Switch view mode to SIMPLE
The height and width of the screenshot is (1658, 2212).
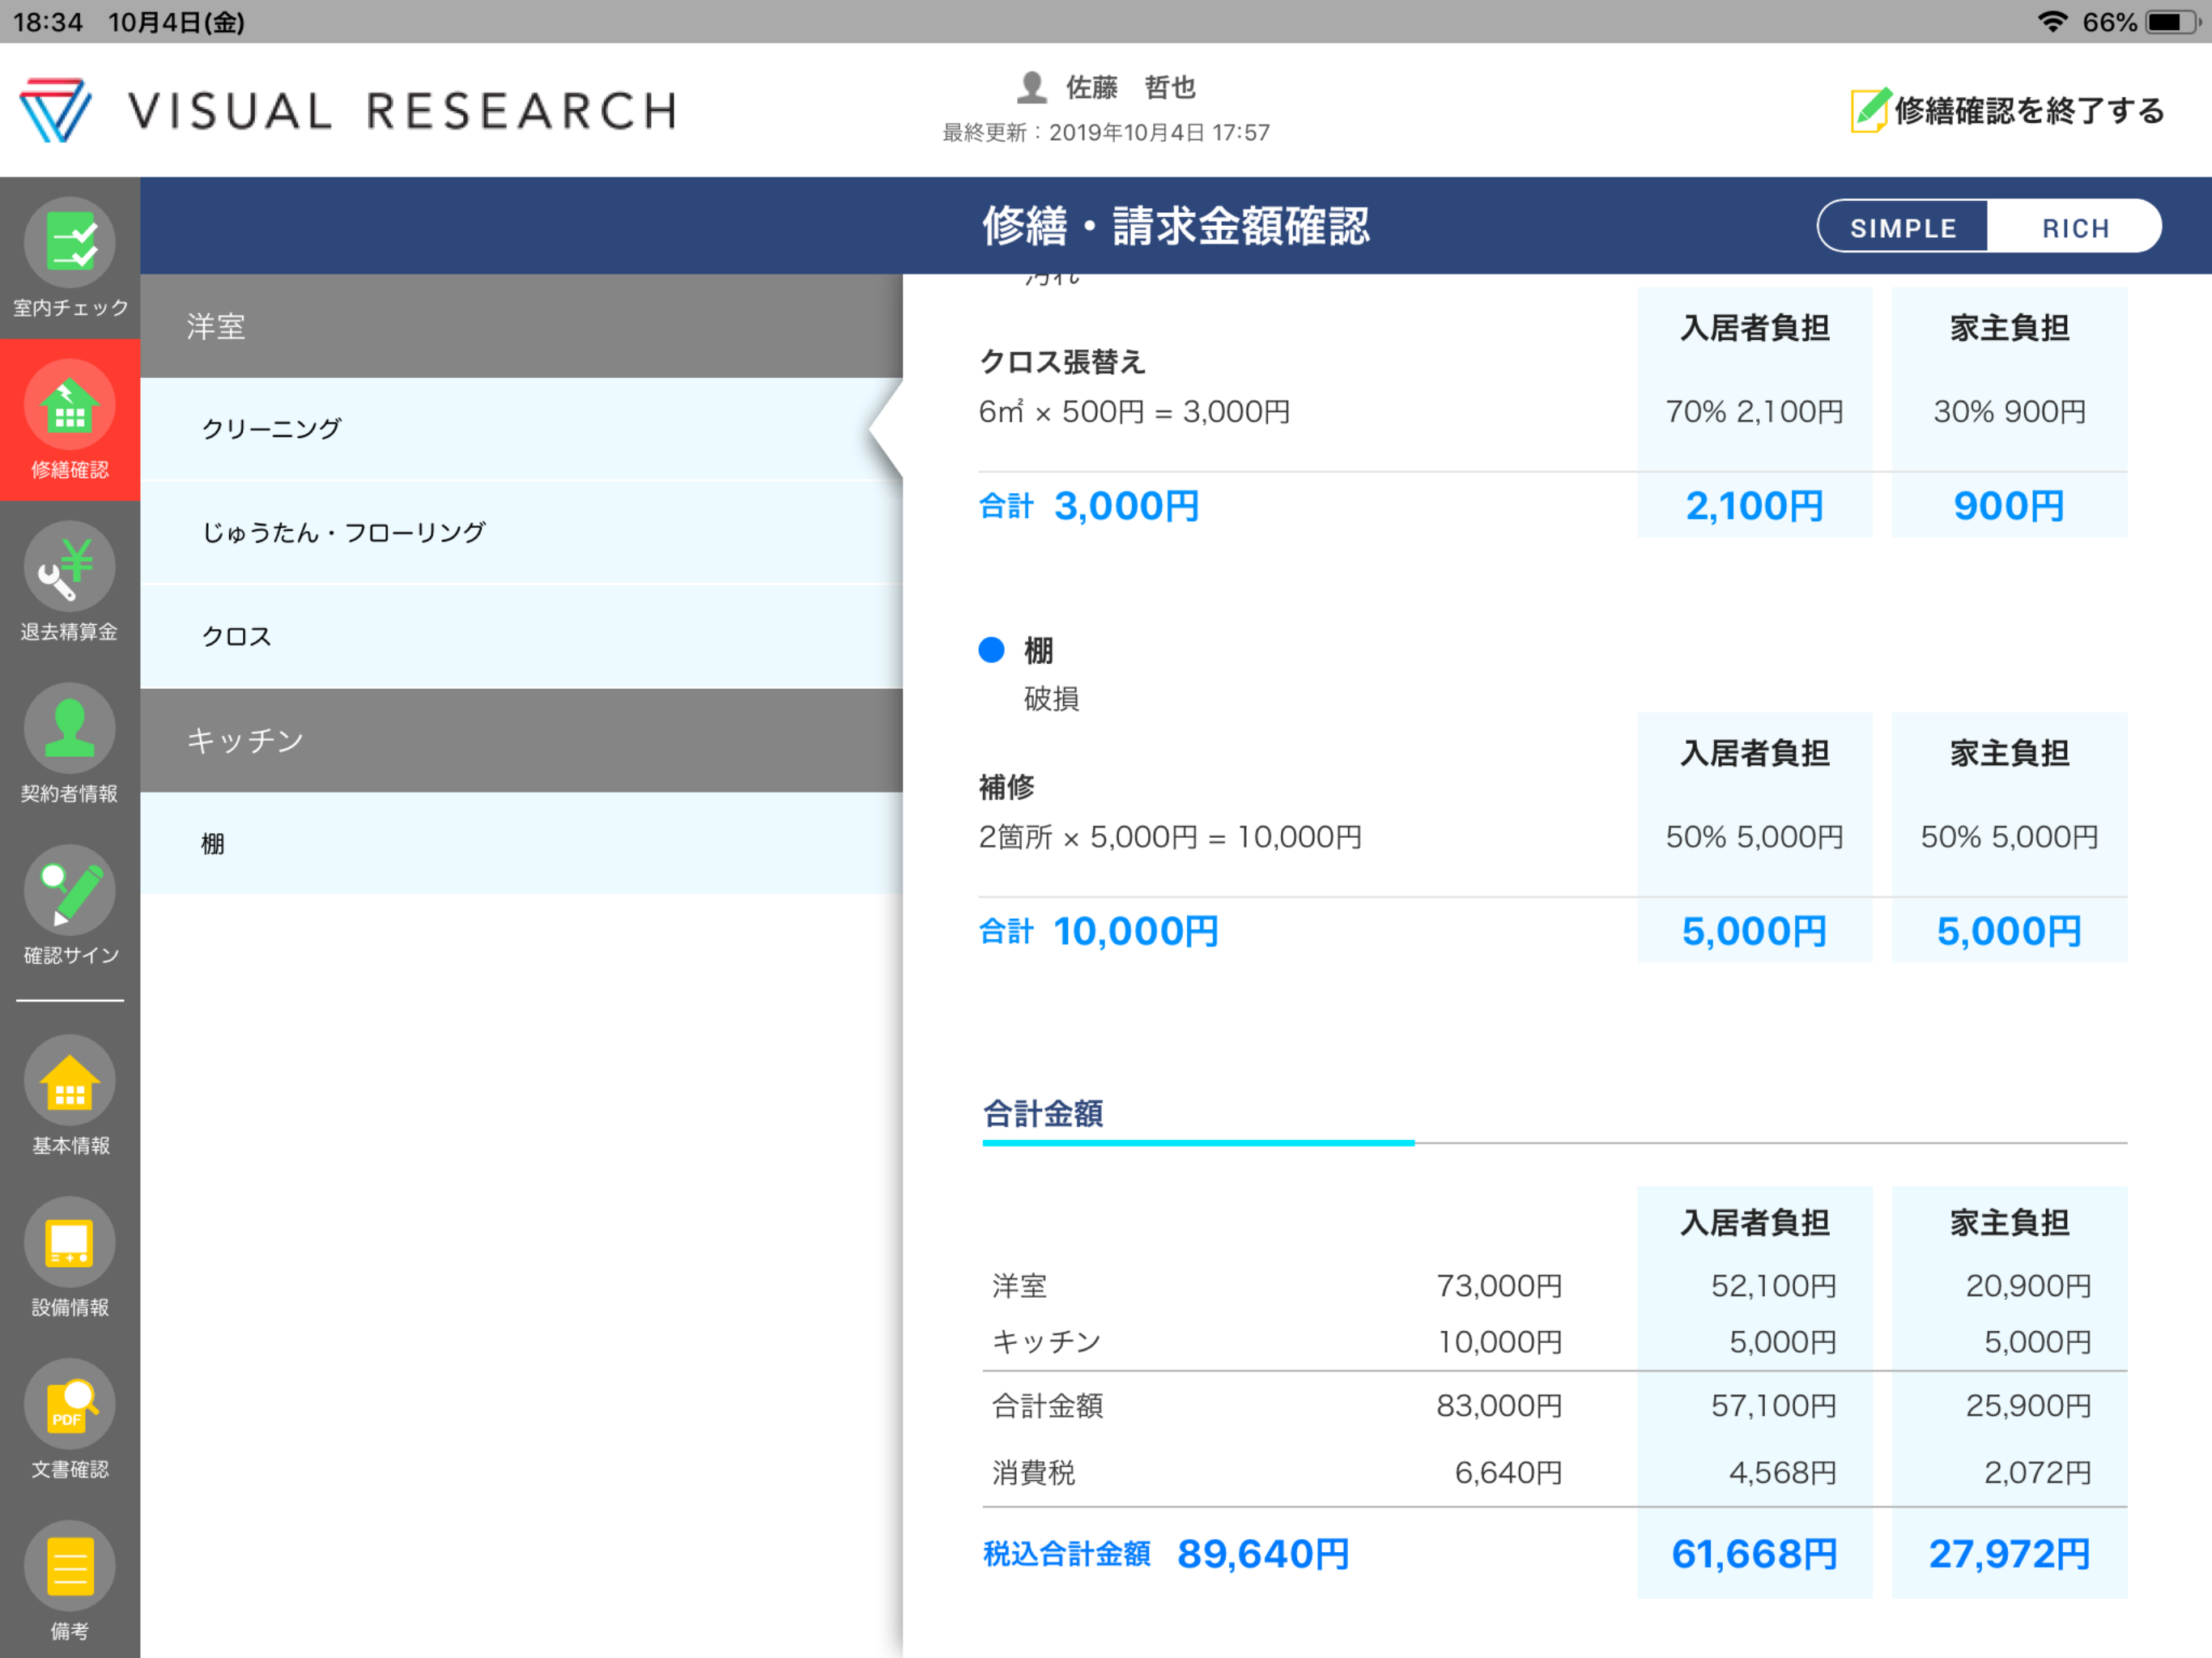point(1903,228)
